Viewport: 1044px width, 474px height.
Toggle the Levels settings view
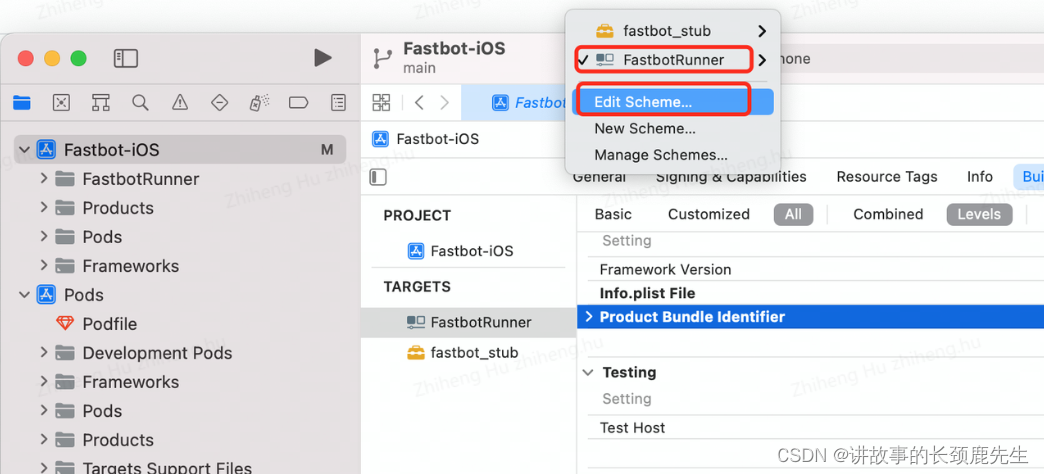tap(979, 214)
